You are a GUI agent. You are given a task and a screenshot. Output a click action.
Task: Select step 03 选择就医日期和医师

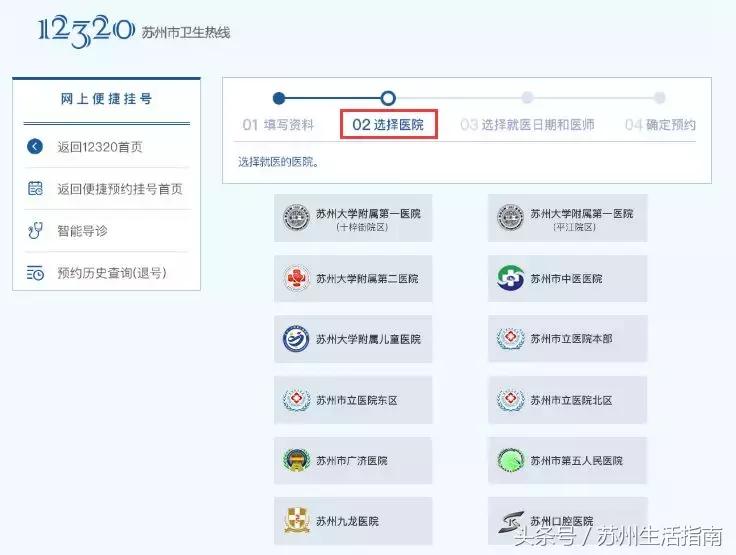click(x=527, y=124)
